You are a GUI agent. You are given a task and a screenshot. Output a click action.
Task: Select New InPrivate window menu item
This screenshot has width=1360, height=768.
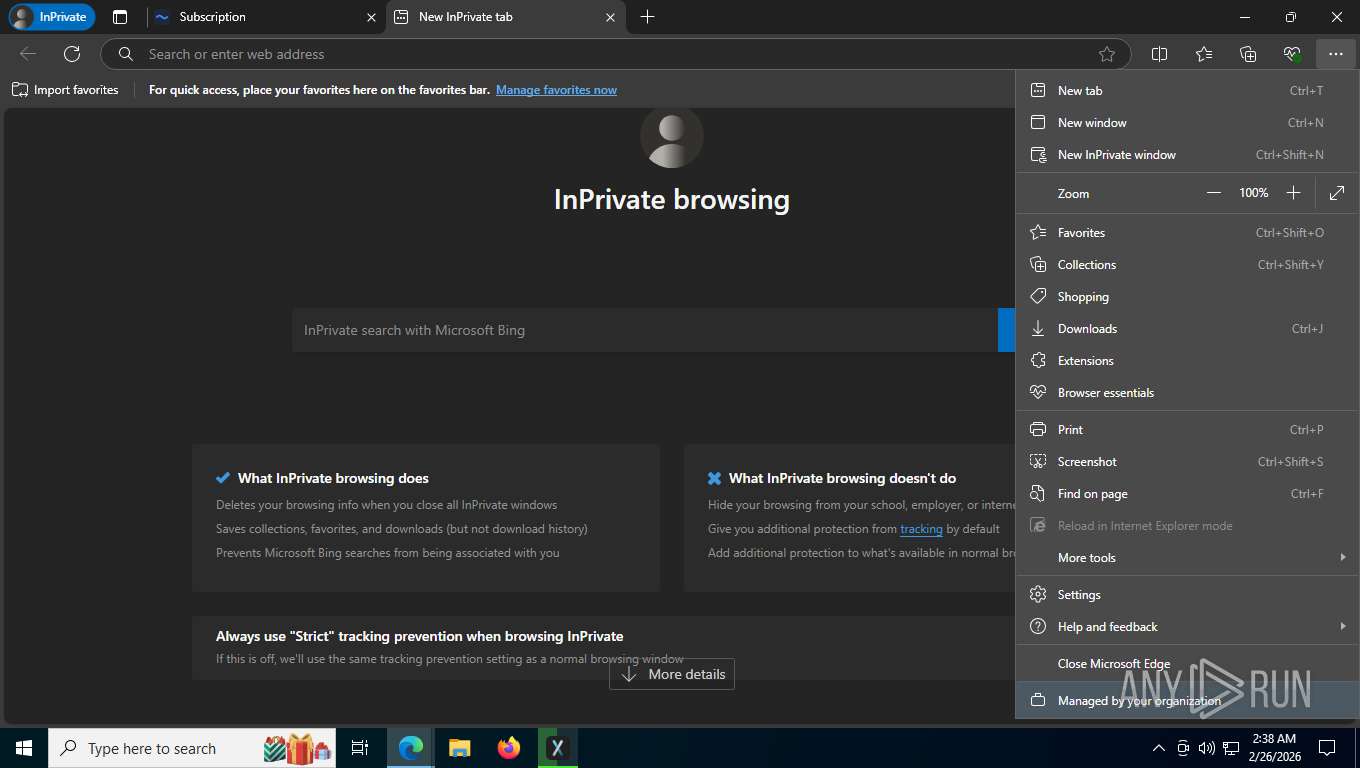(x=1187, y=155)
